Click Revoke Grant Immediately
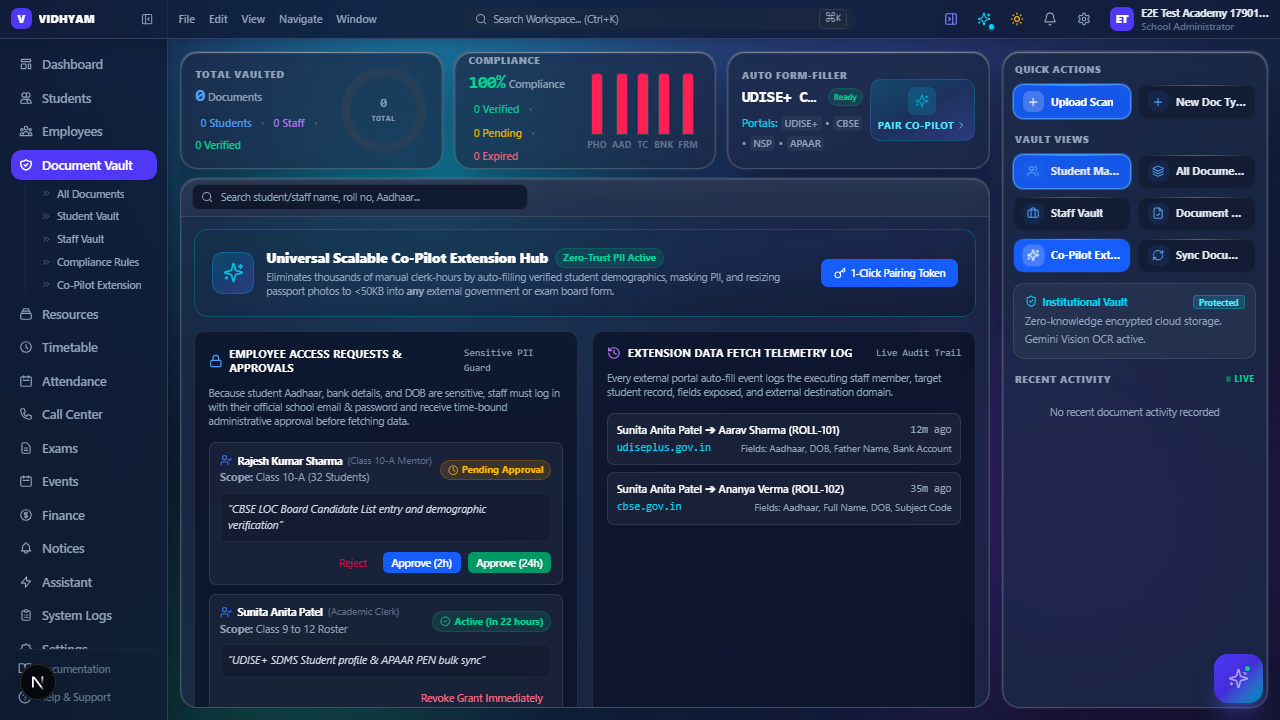Viewport: 1280px width, 720px height. pos(482,698)
